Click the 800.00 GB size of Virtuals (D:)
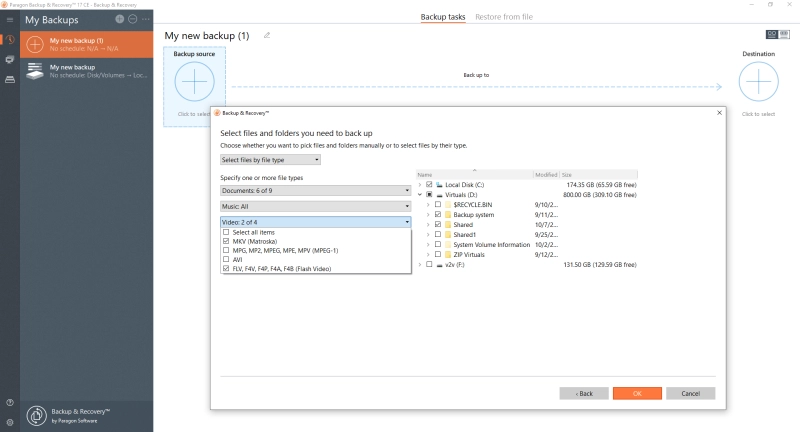The height and width of the screenshot is (432, 800). [599, 195]
